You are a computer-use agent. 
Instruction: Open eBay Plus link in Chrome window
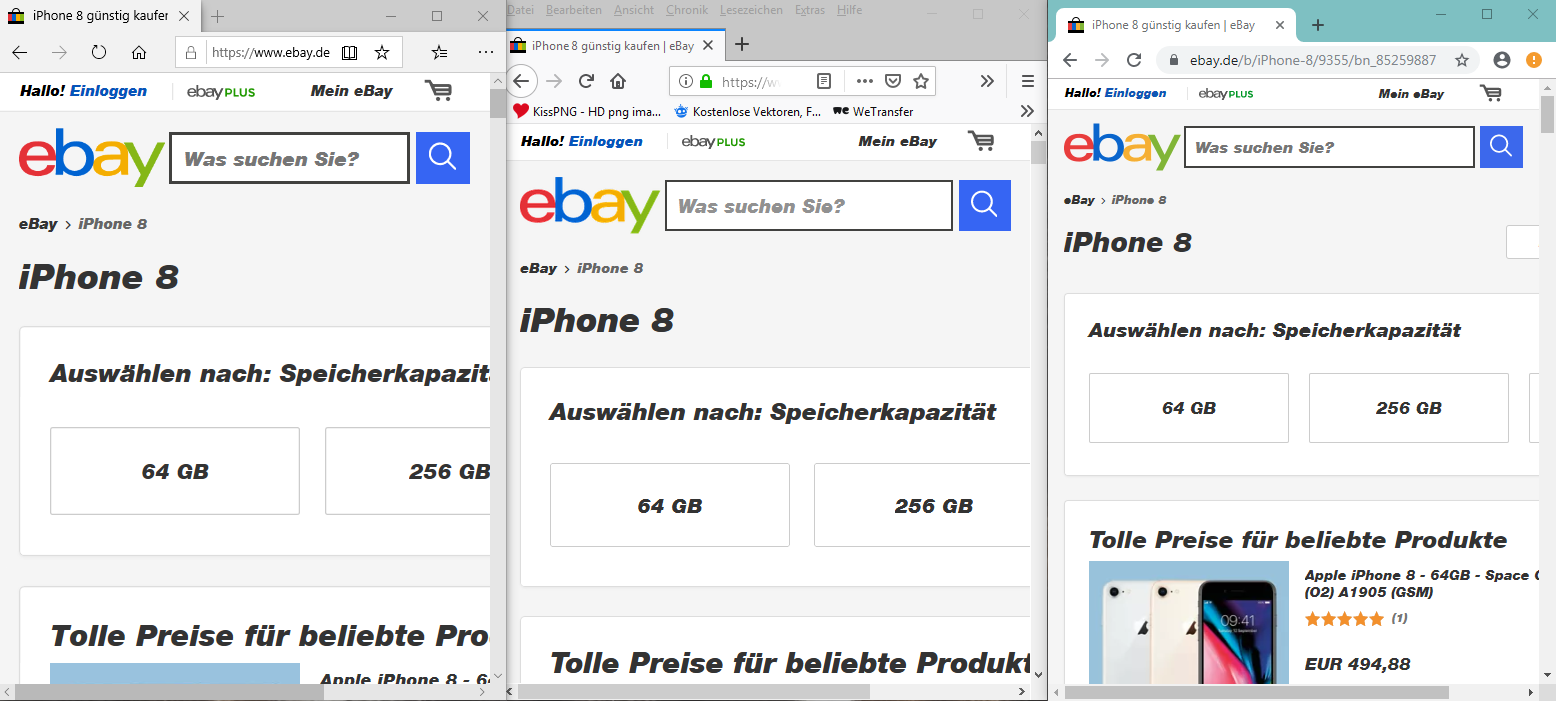click(1226, 93)
